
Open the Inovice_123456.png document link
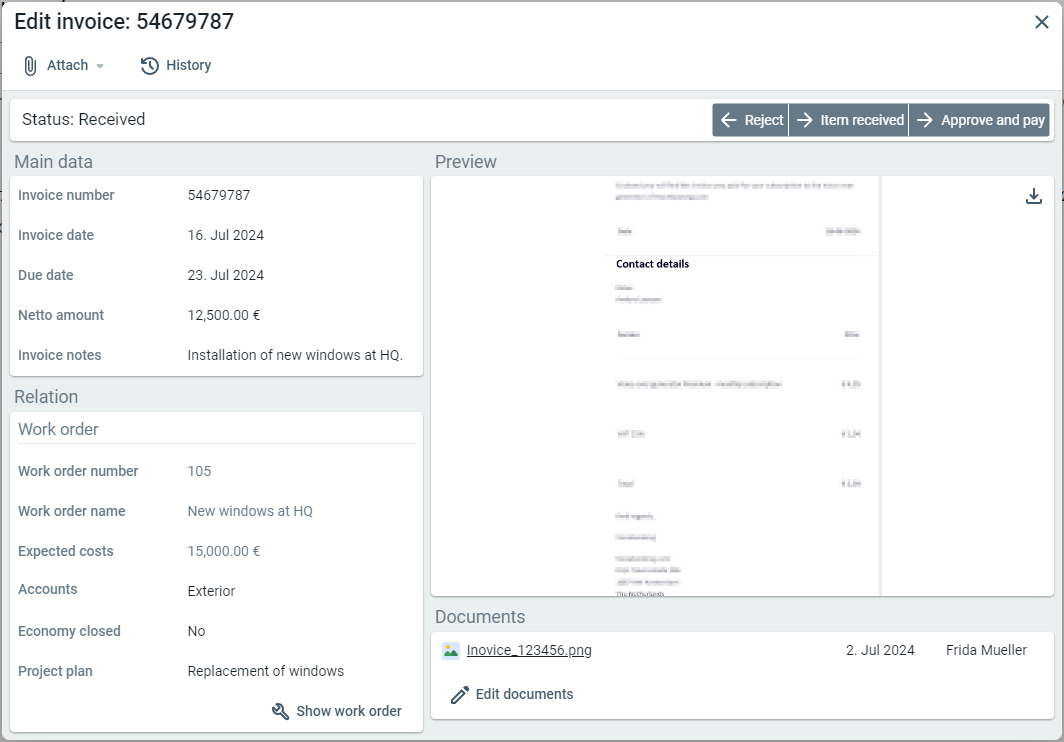(529, 650)
